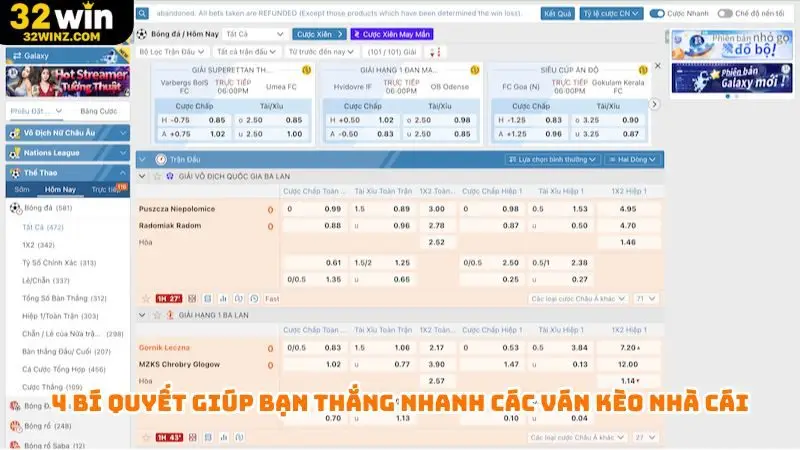Image resolution: width=800 pixels, height=450 pixels.
Task: Open match history clock icon for Puszcza match
Action: point(254,298)
